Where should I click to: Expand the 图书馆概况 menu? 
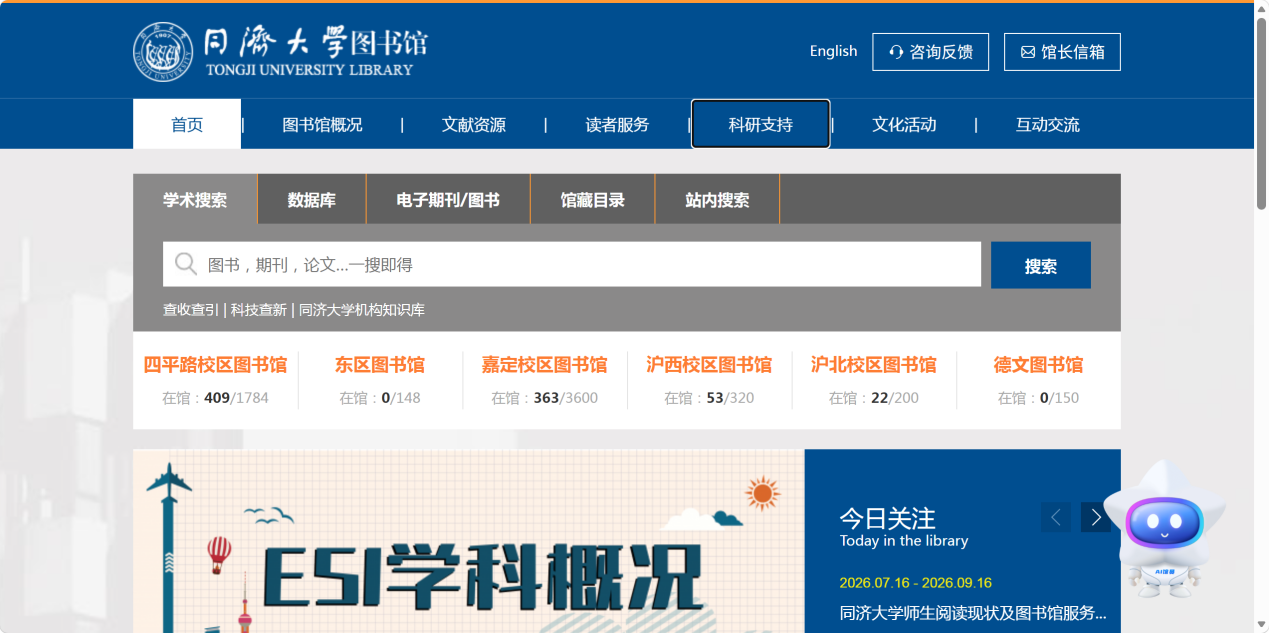322,125
